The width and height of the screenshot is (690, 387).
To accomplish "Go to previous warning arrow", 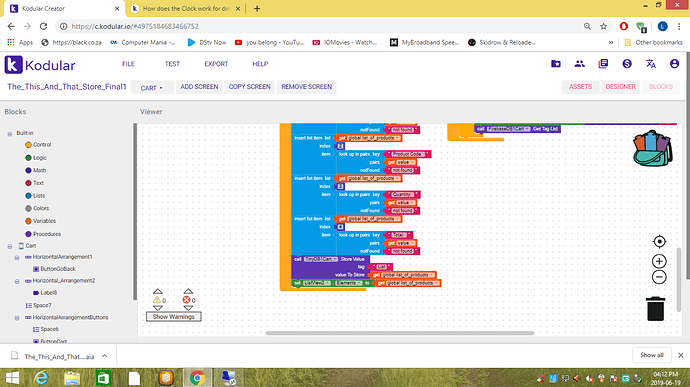I will click(158, 291).
